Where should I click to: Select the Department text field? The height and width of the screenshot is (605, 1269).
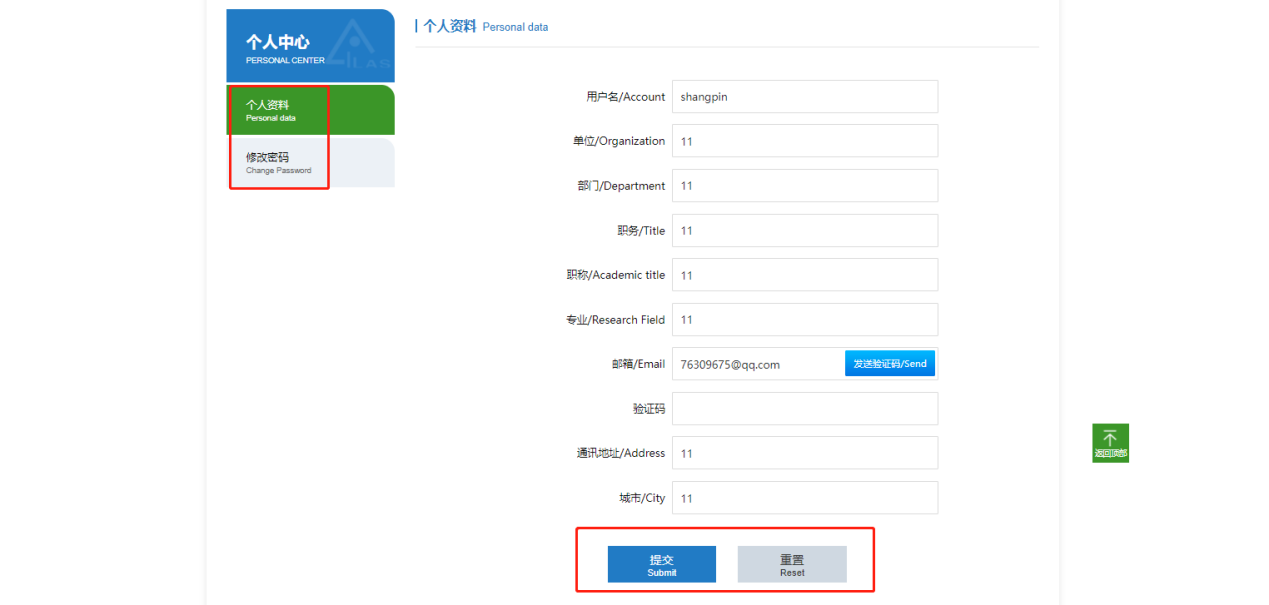804,186
